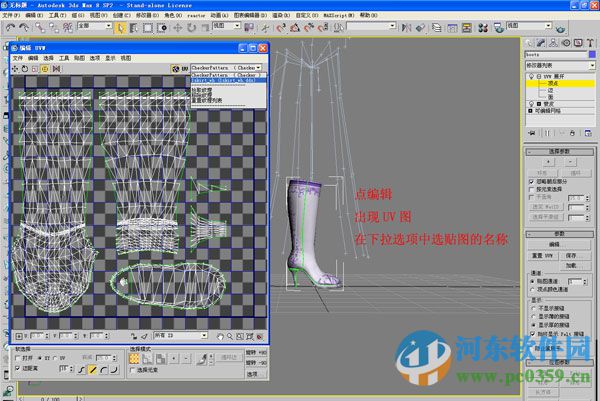Open the Layer Manager icon

coord(437,28)
